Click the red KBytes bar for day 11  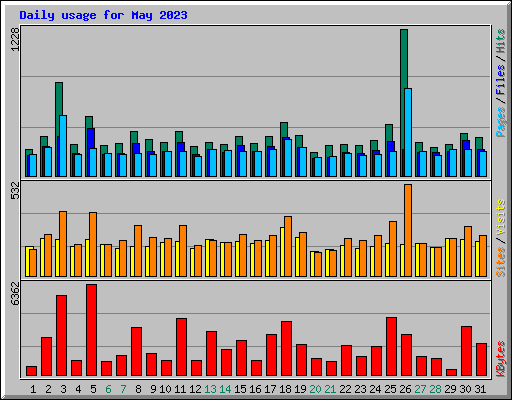coord(181,347)
